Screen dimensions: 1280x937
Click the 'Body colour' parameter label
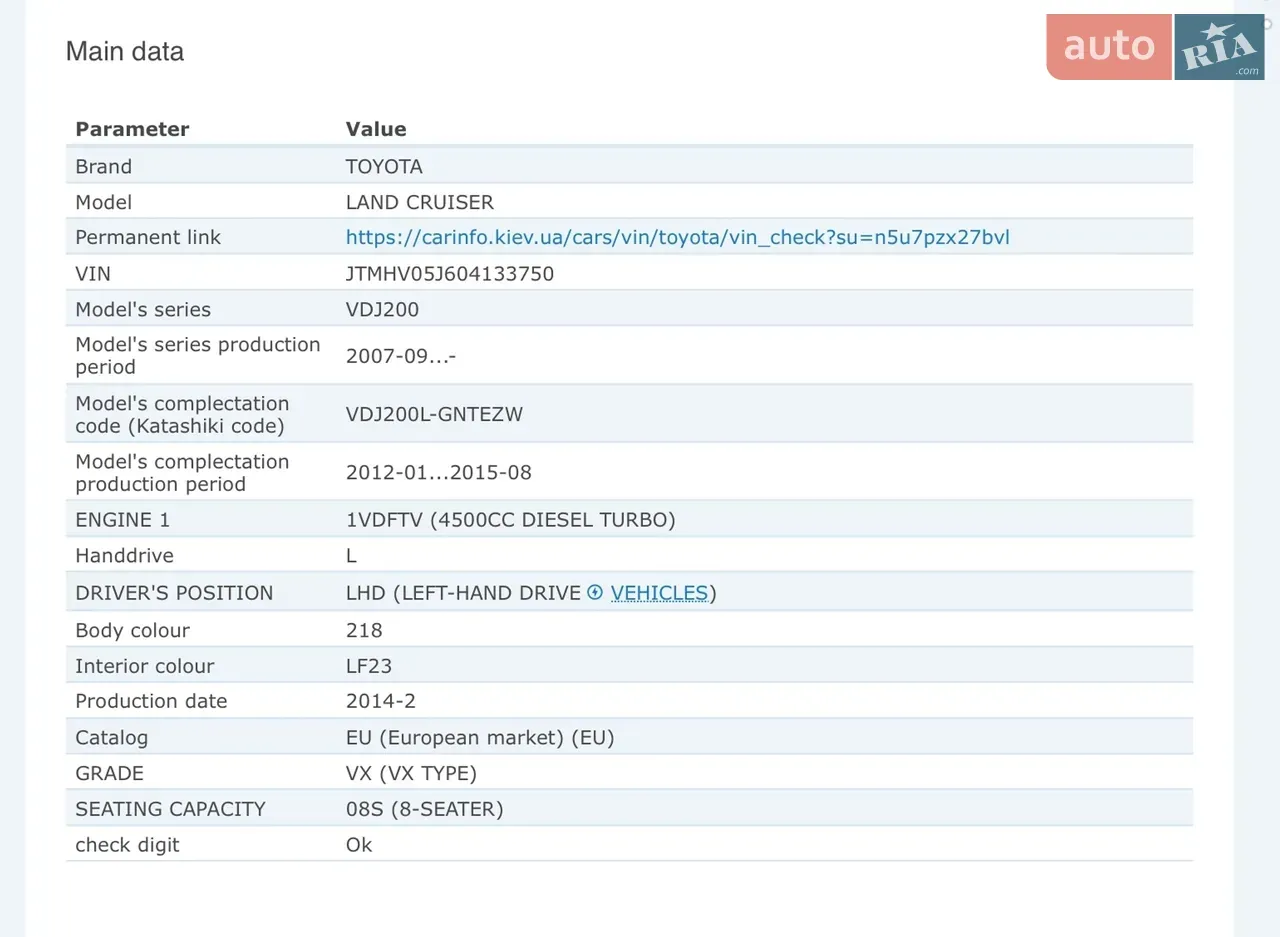tap(133, 630)
